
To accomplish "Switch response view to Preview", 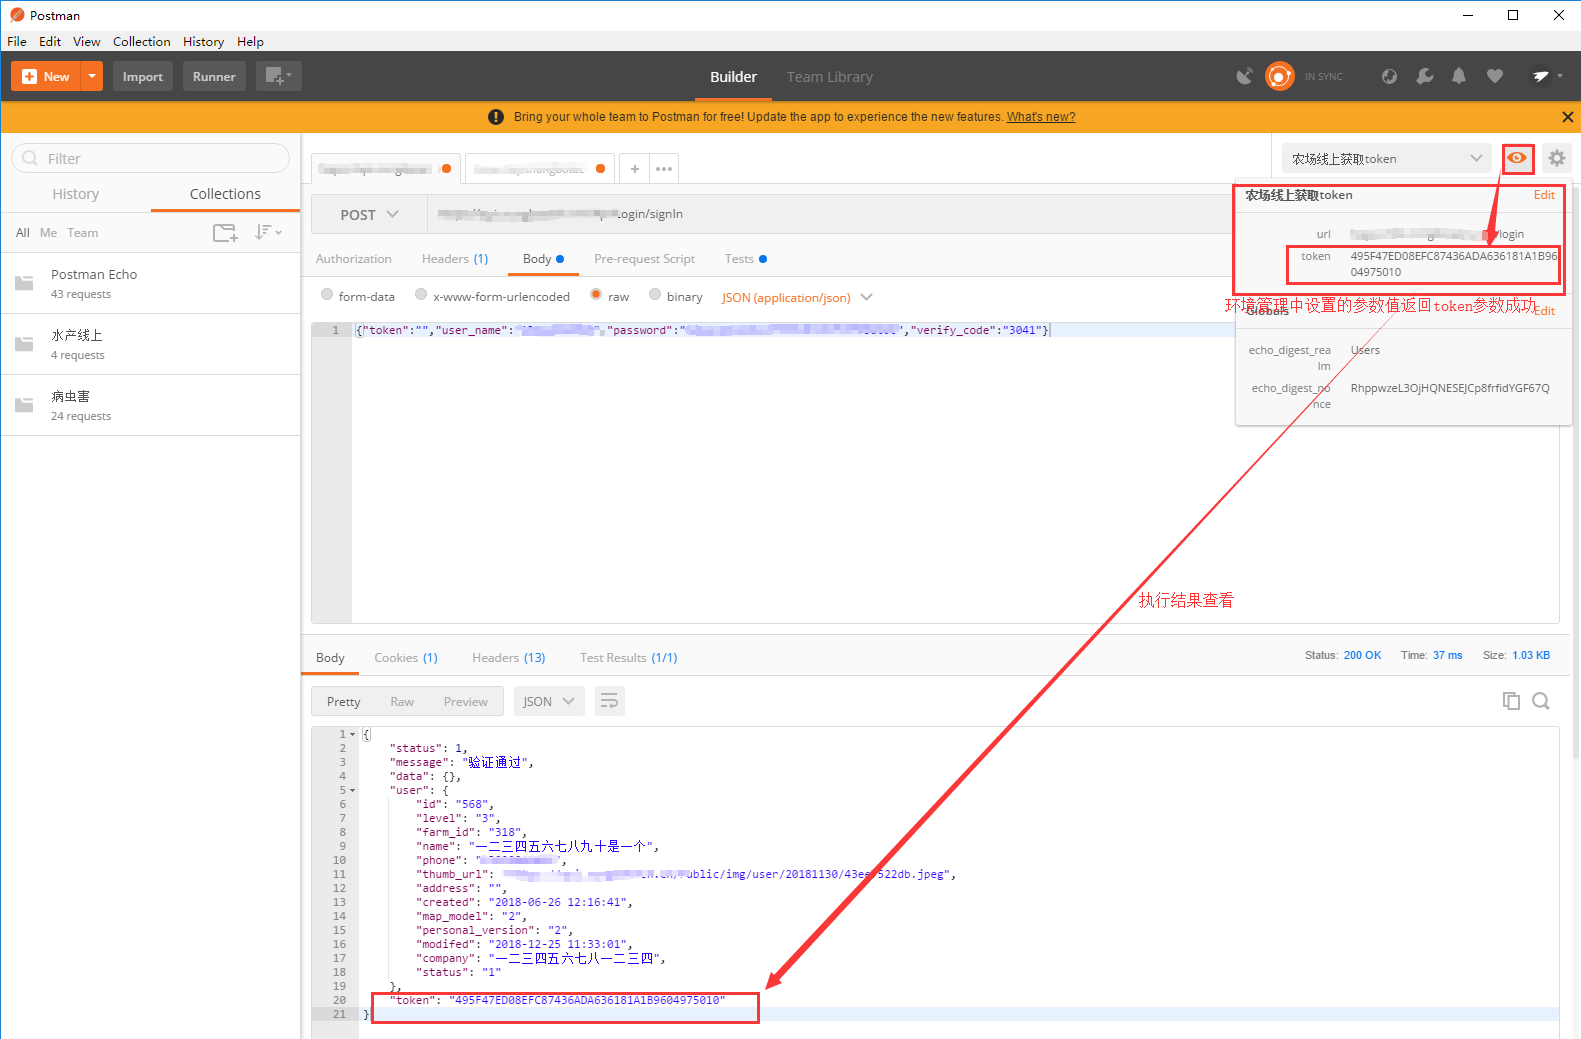I will click(466, 701).
